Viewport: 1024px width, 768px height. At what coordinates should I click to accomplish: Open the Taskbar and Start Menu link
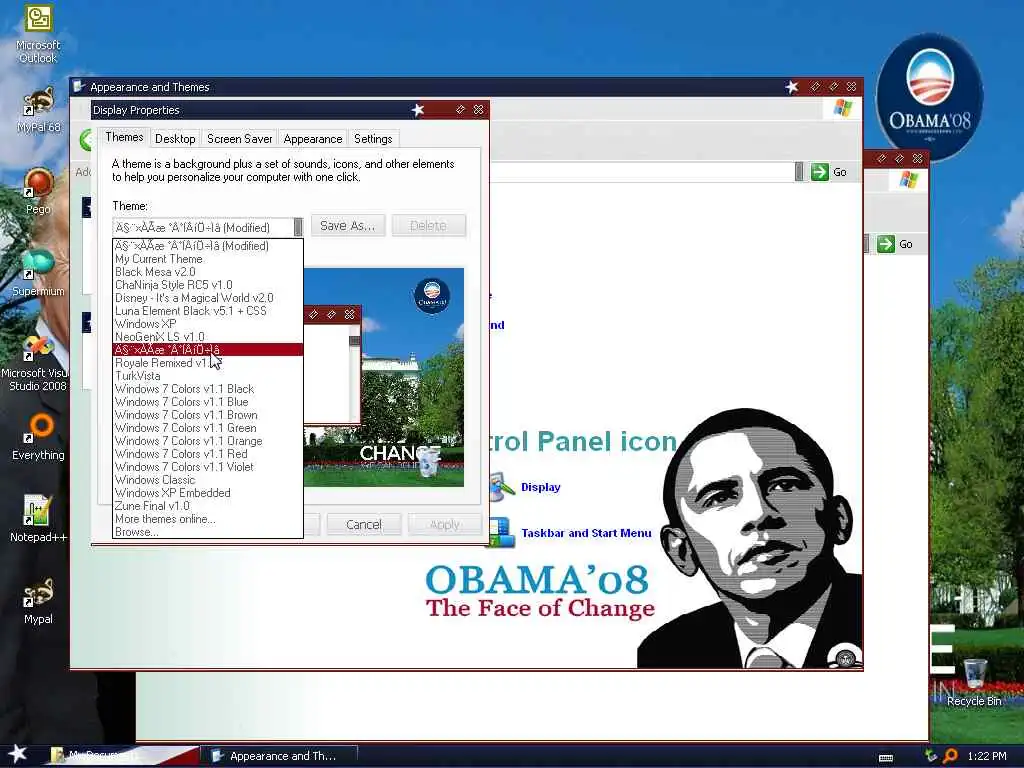click(586, 533)
